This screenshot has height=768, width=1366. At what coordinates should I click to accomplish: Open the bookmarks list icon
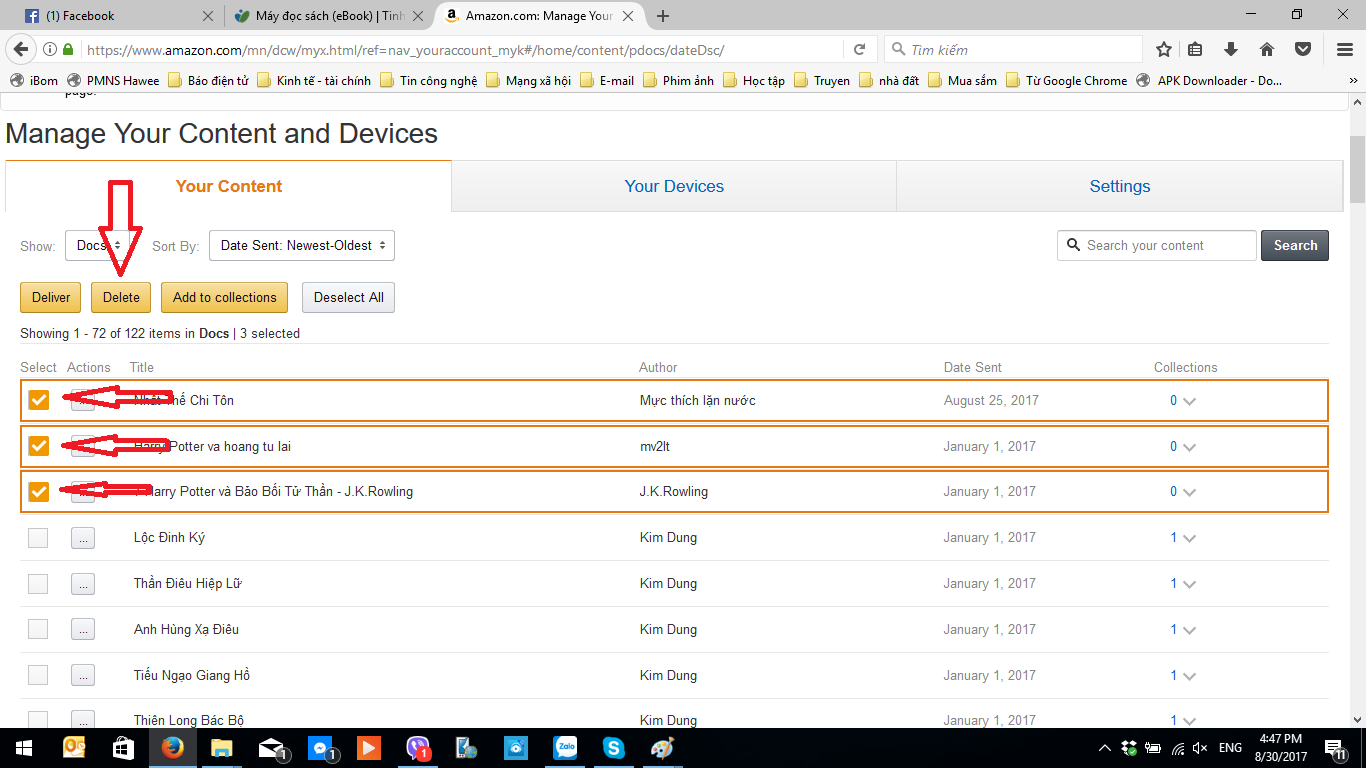pyautogui.click(x=1196, y=49)
